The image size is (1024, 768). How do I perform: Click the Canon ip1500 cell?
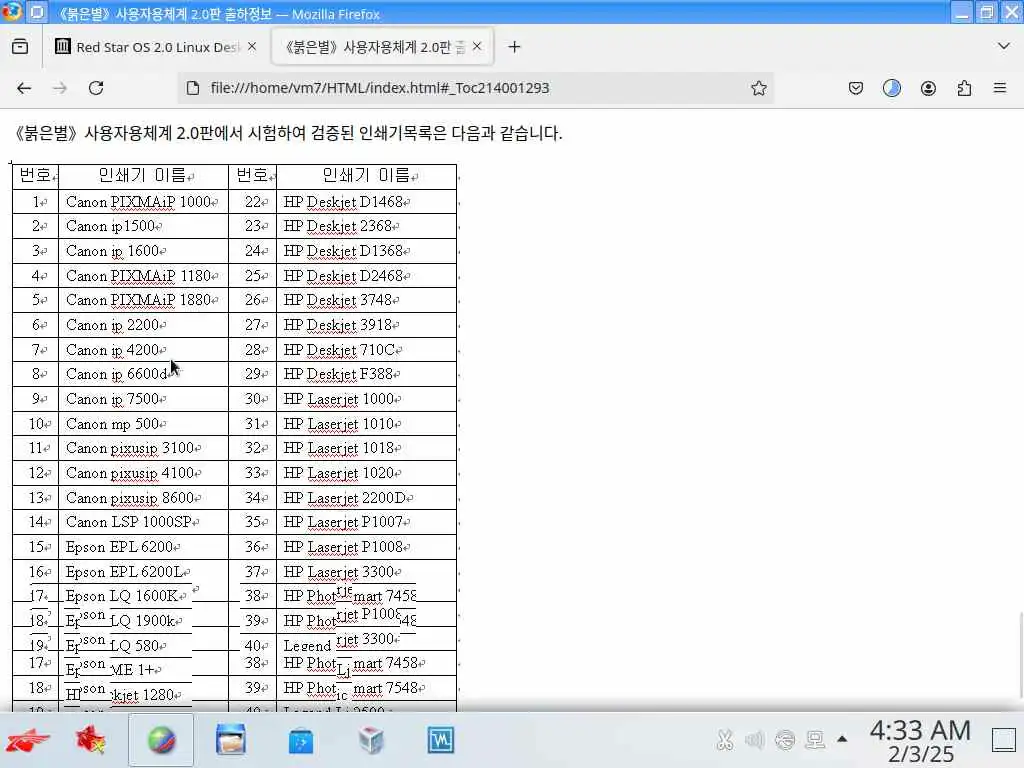(x=144, y=226)
